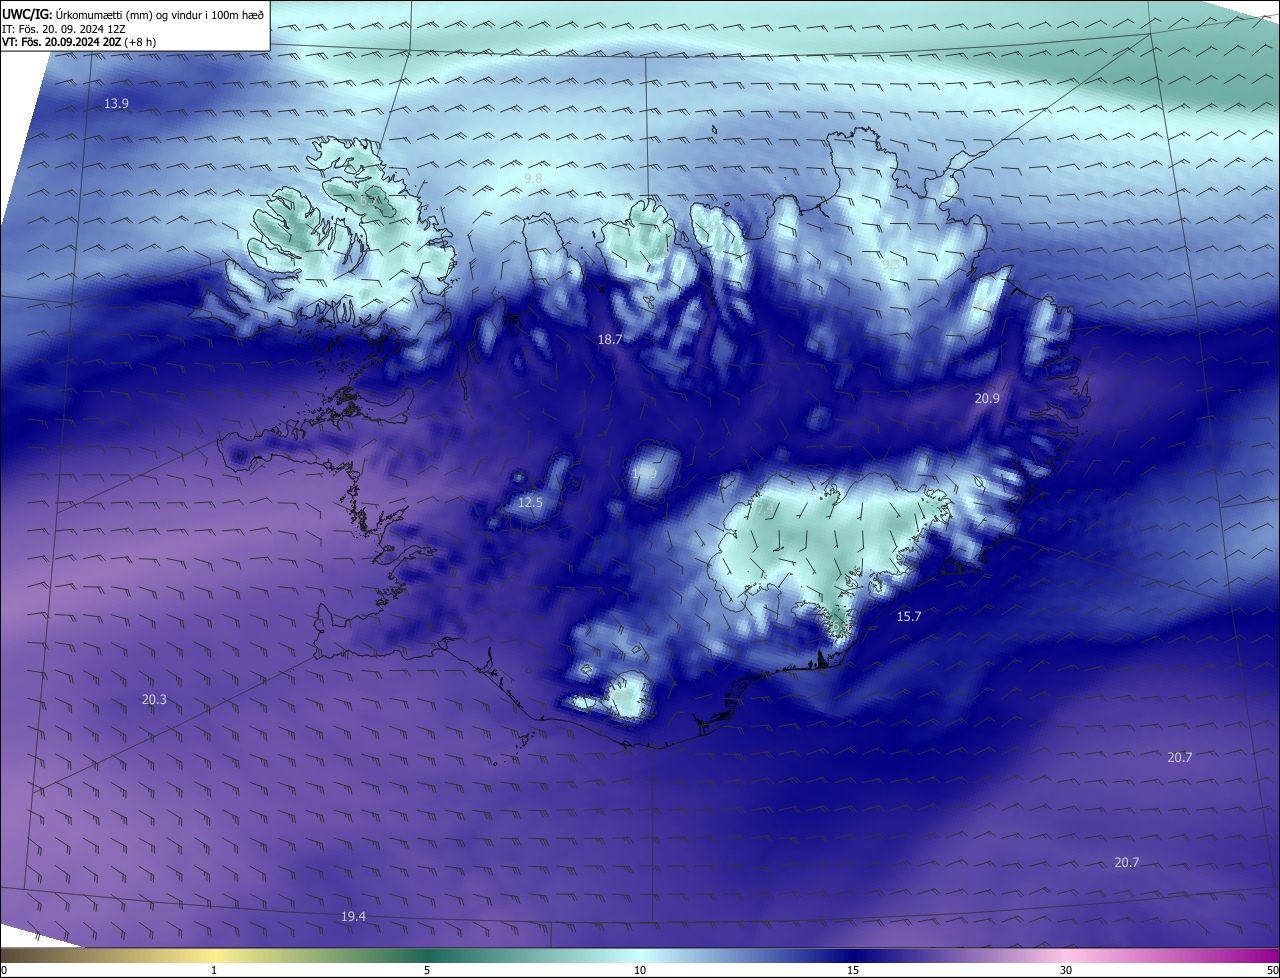The width and height of the screenshot is (1280, 978).
Task: Select the '15' tick on the color scale
Action: [x=853, y=970]
